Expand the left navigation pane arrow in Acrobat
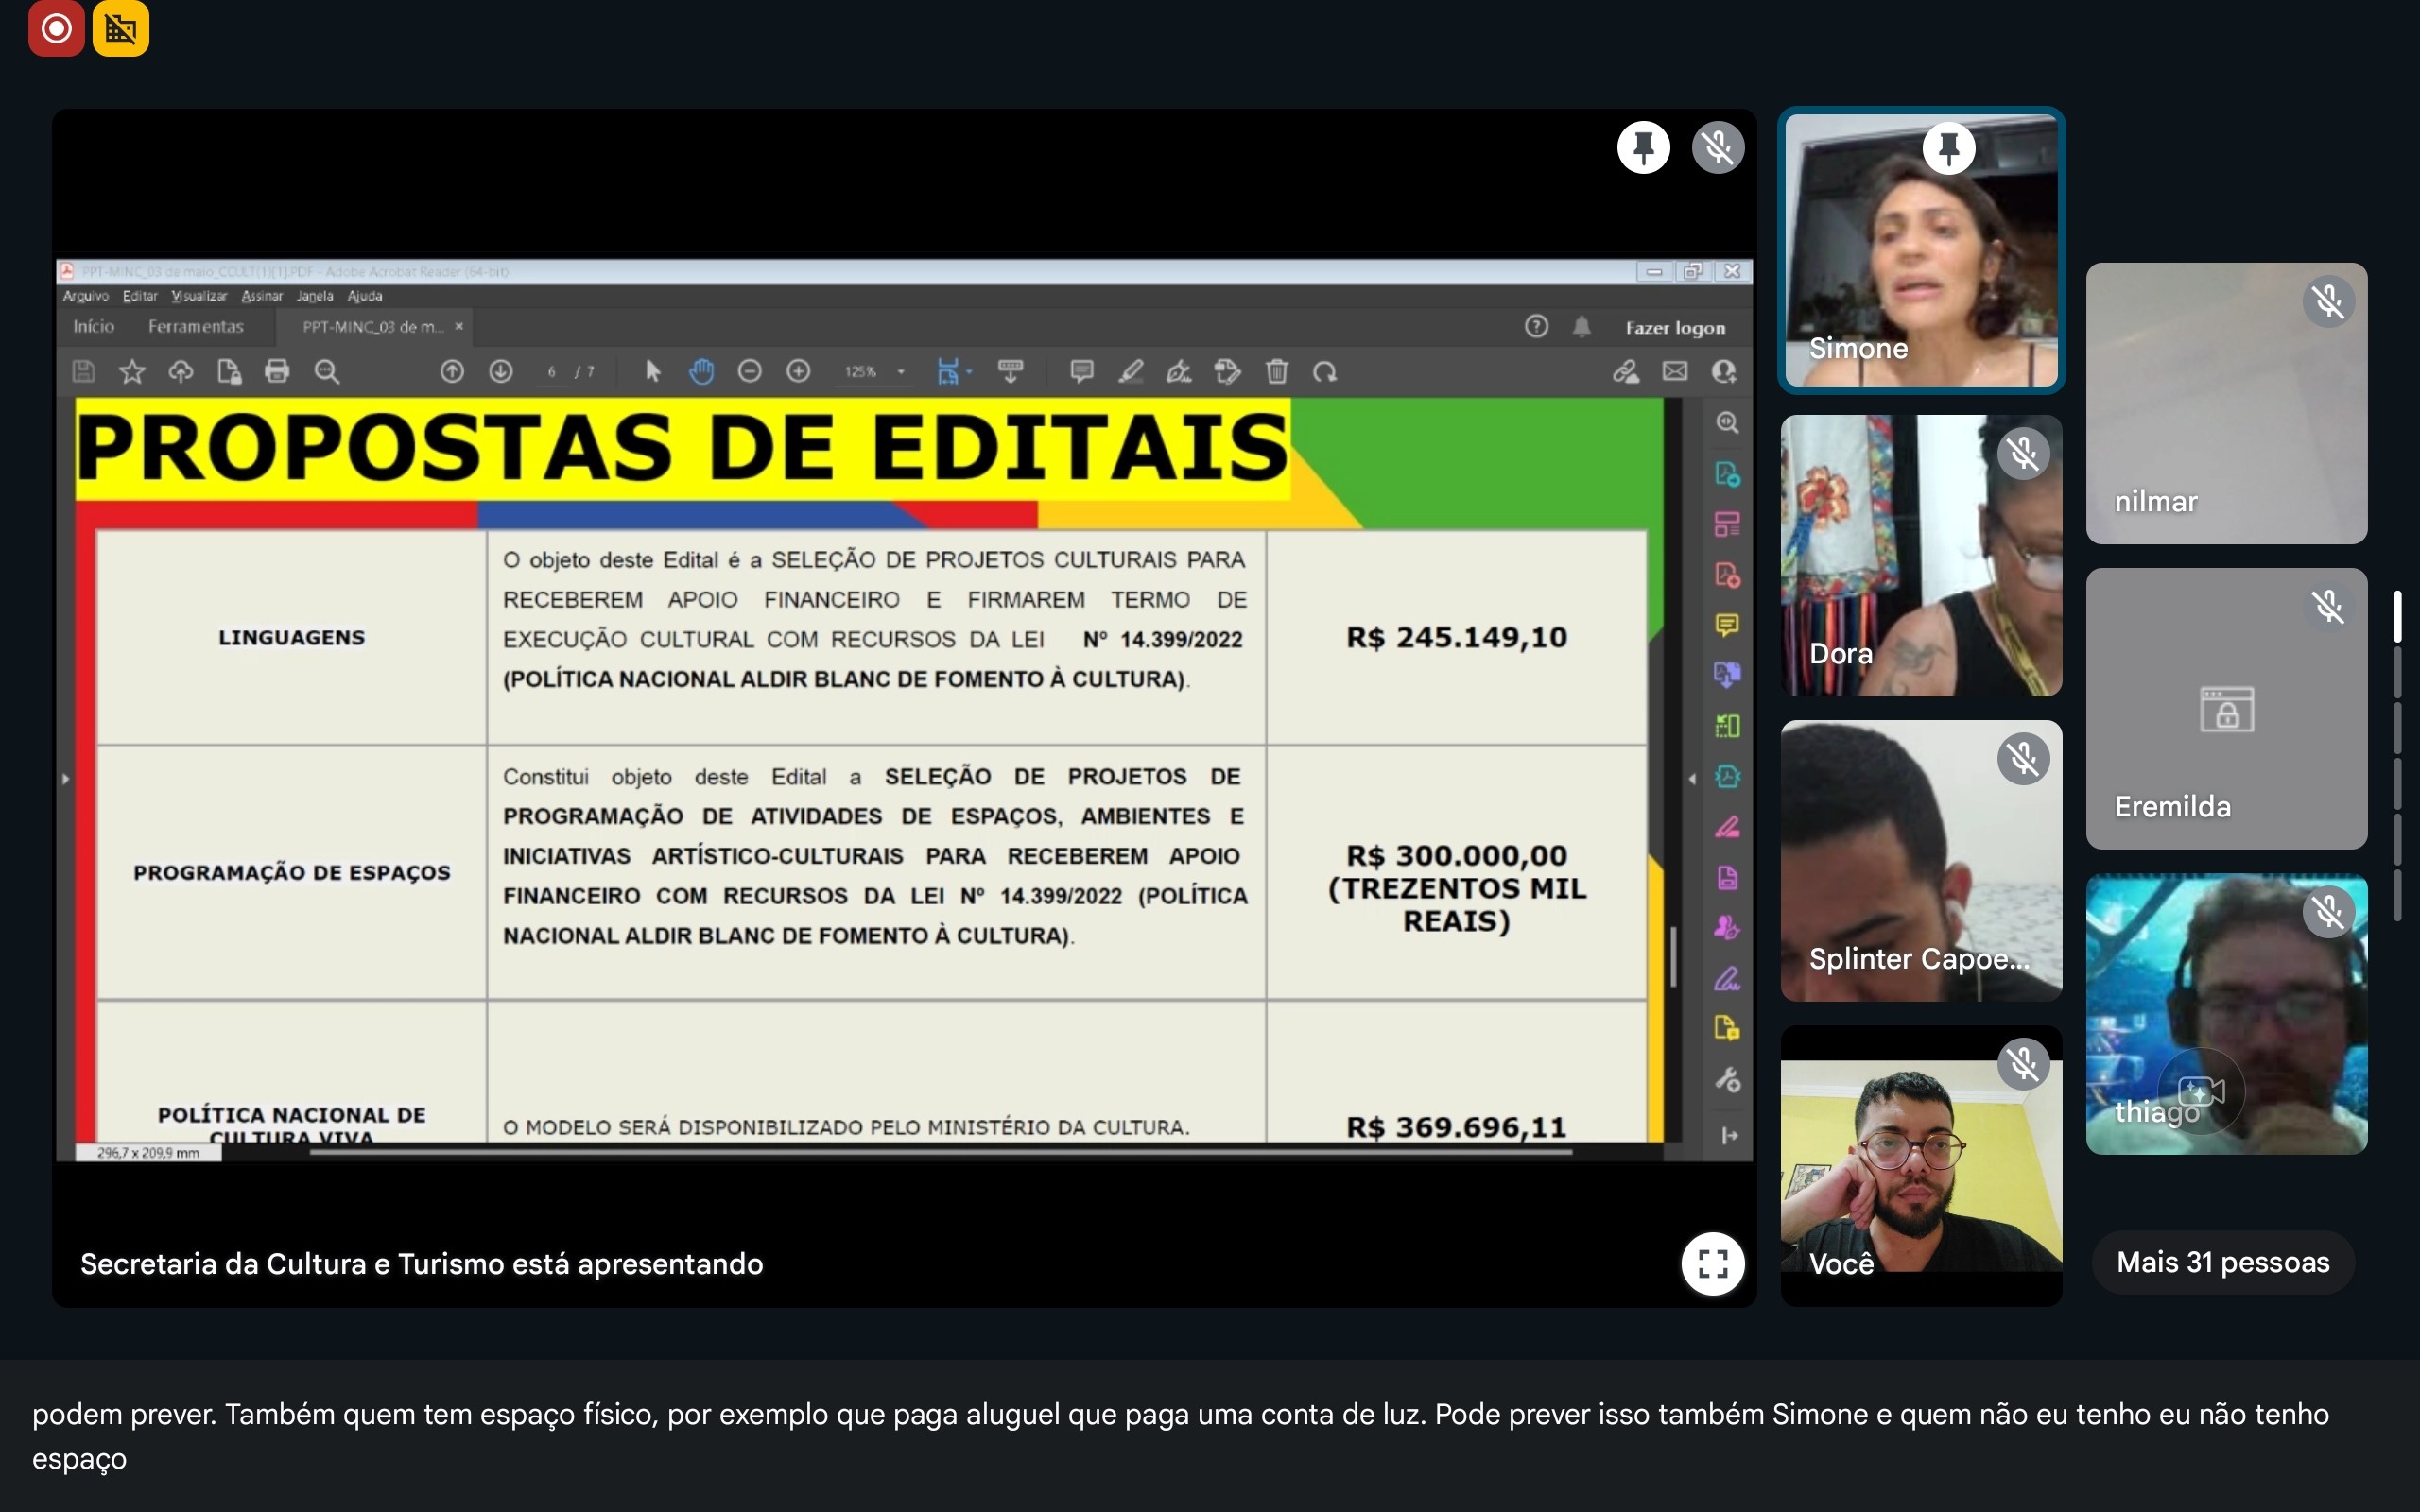 (66, 778)
